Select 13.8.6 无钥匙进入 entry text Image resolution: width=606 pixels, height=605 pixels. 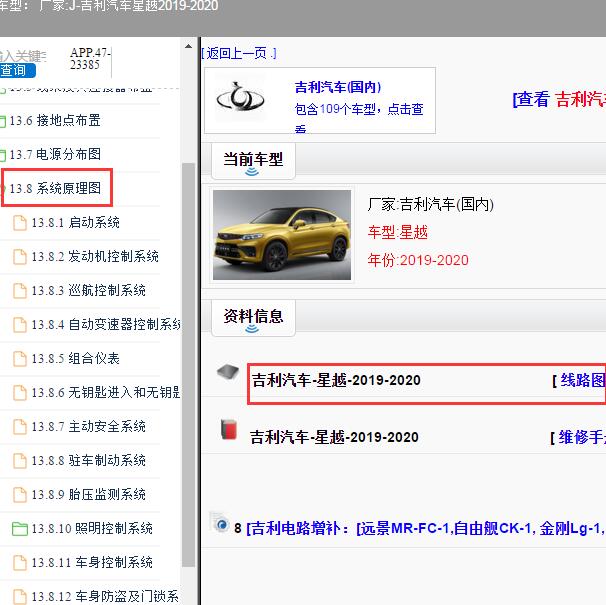pos(106,392)
